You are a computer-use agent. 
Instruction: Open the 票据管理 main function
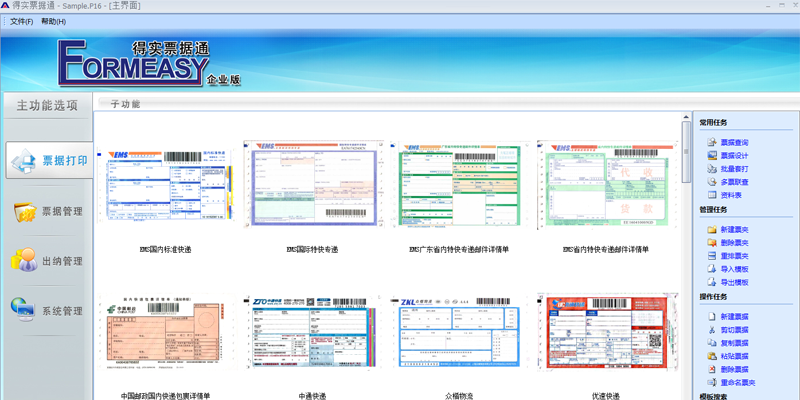click(x=49, y=211)
